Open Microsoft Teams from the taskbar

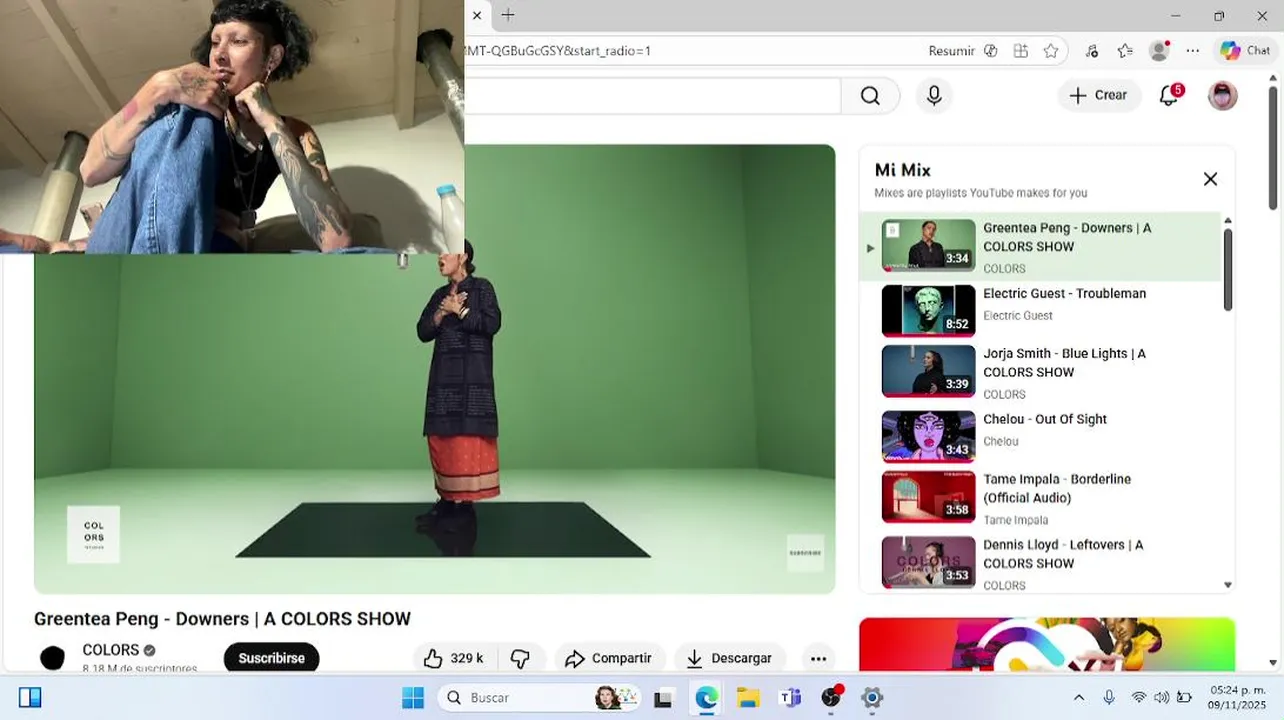tap(790, 698)
